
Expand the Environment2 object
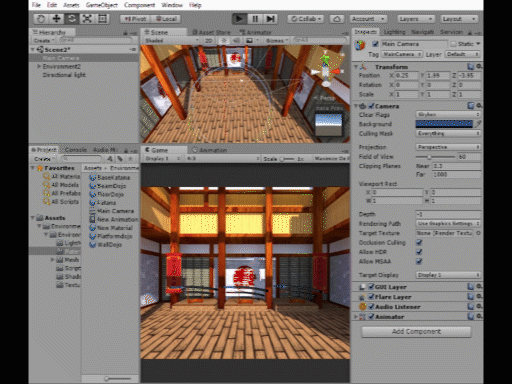coord(39,66)
